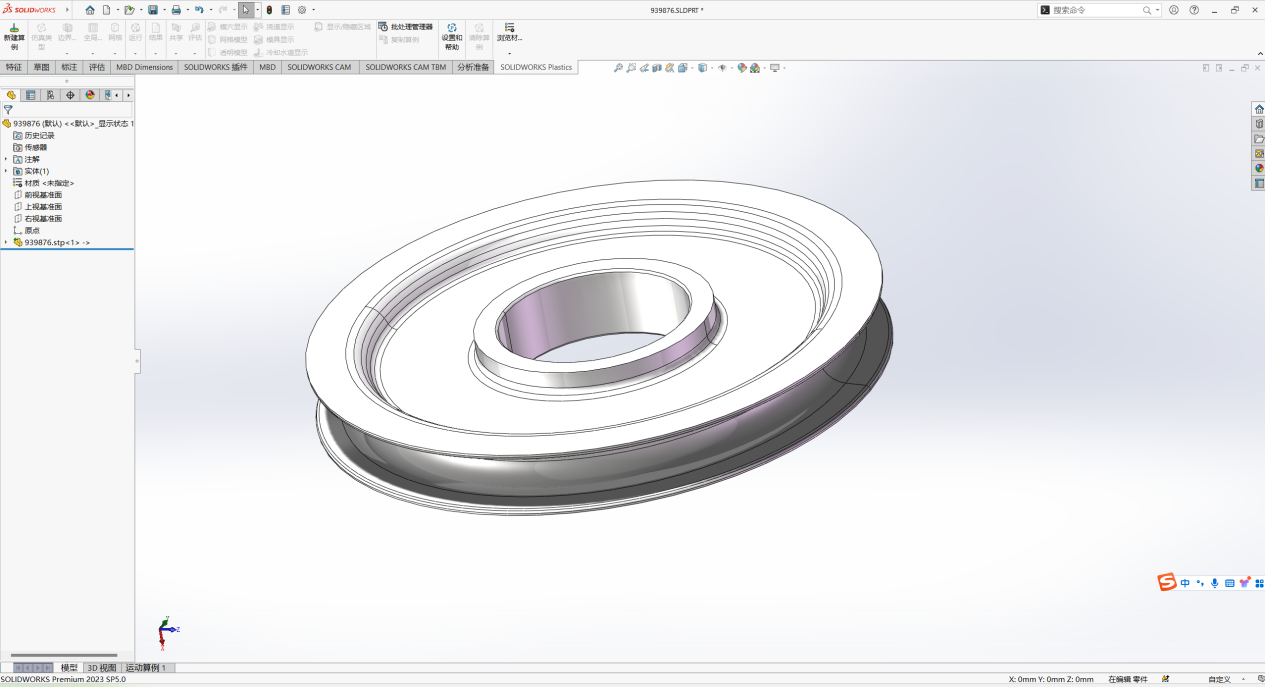Toggle the left panel collapse handle
1265x687 pixels.
137,361
